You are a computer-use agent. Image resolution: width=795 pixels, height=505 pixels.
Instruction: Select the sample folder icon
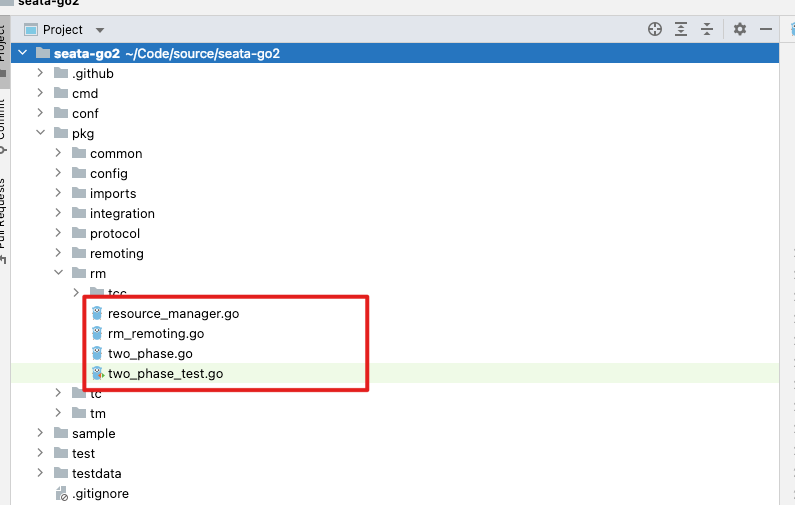point(61,433)
